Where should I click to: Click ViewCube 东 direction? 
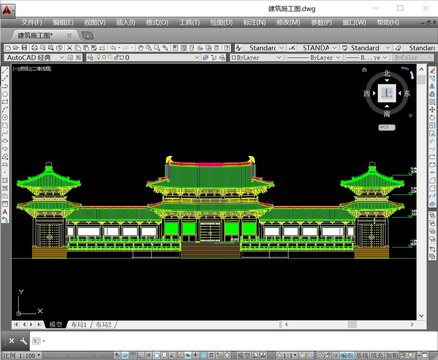(x=407, y=94)
